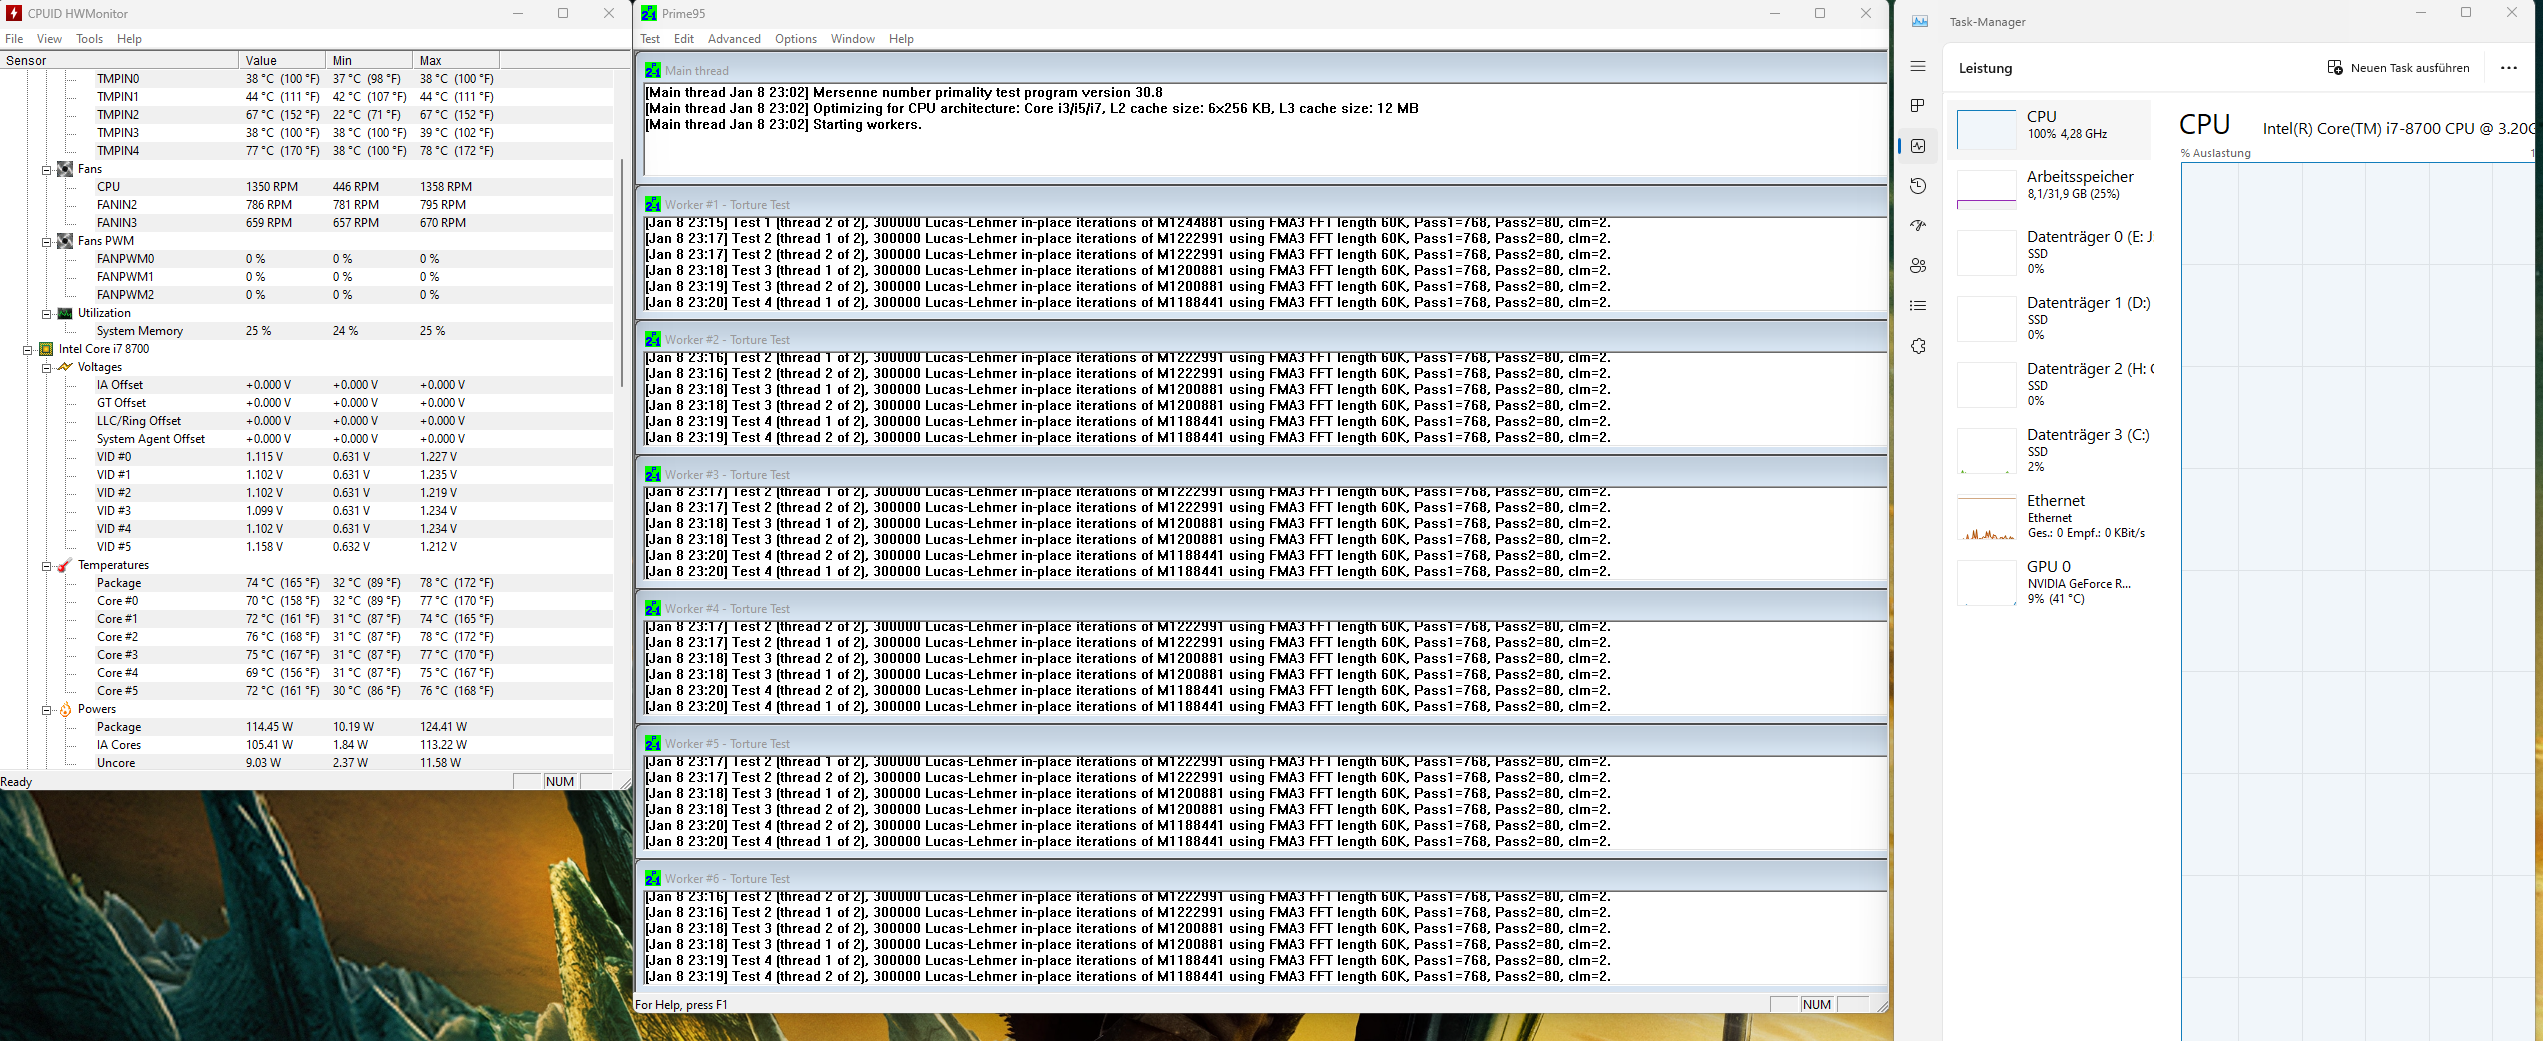Open Users view via people icon
Screen dimensions: 2543x1041
point(1918,265)
